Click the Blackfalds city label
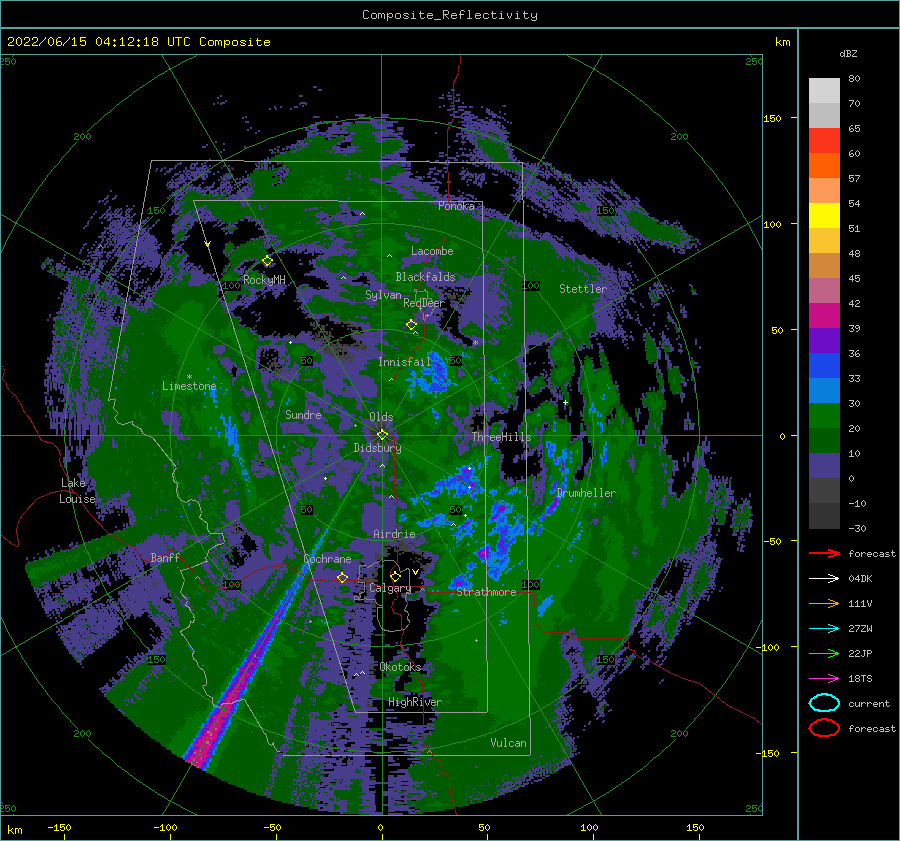Viewport: 900px width, 841px height. tap(425, 277)
